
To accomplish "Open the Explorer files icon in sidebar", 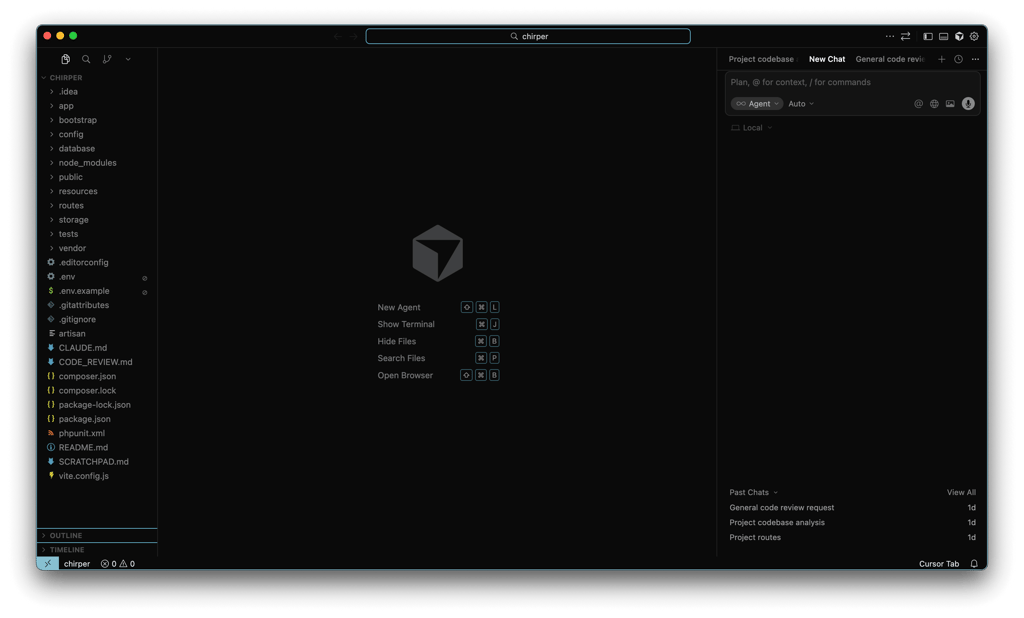I will tap(65, 59).
